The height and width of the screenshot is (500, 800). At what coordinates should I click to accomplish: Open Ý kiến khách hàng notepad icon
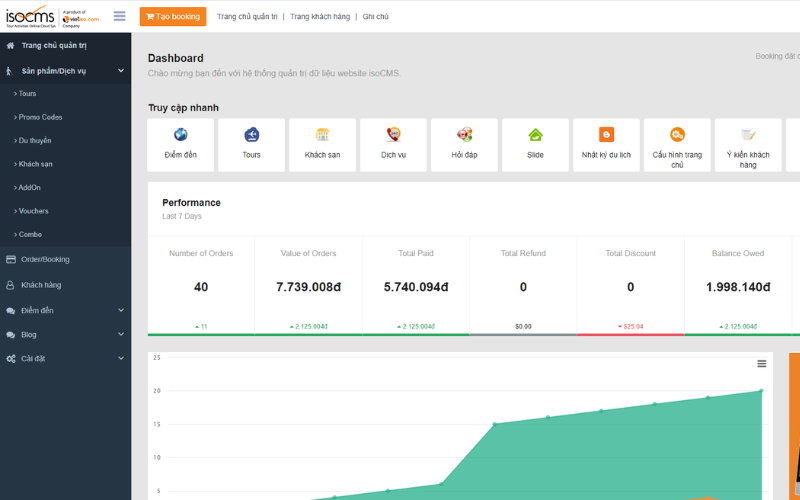click(x=748, y=135)
